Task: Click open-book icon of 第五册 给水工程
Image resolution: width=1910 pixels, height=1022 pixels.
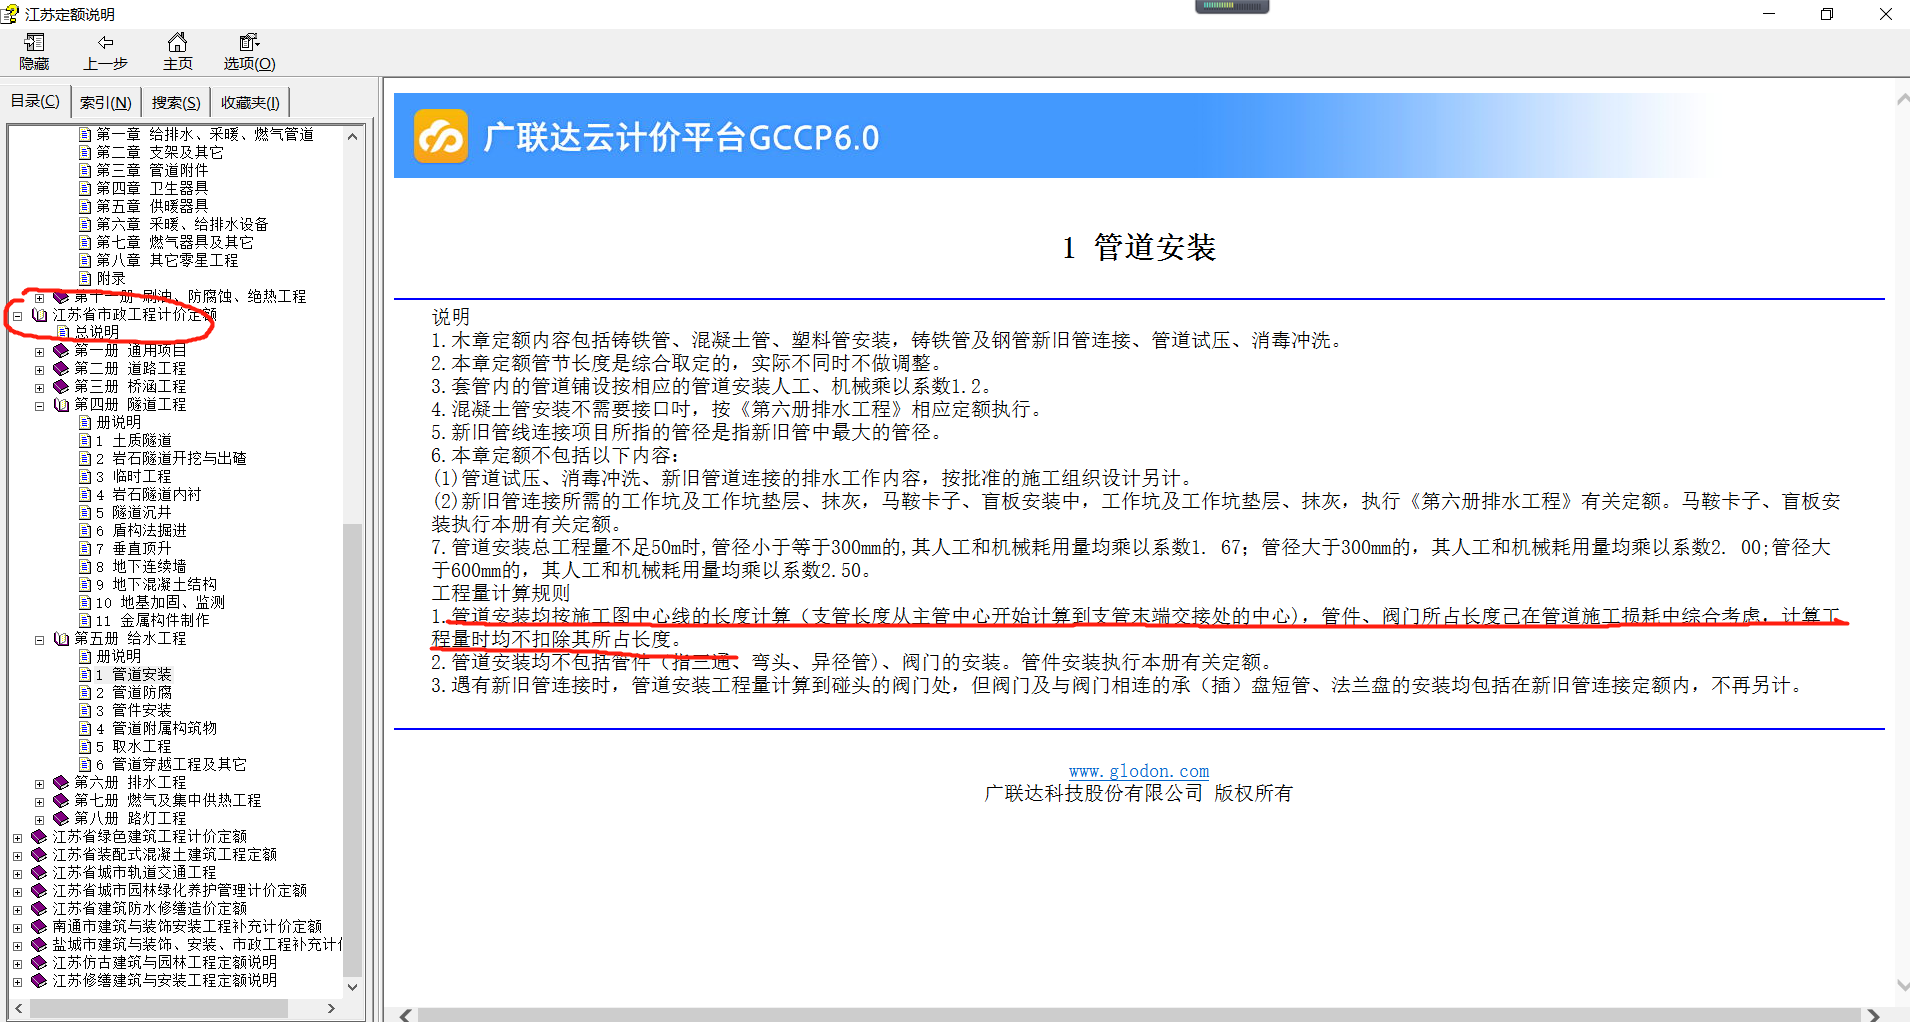Action: [x=61, y=638]
